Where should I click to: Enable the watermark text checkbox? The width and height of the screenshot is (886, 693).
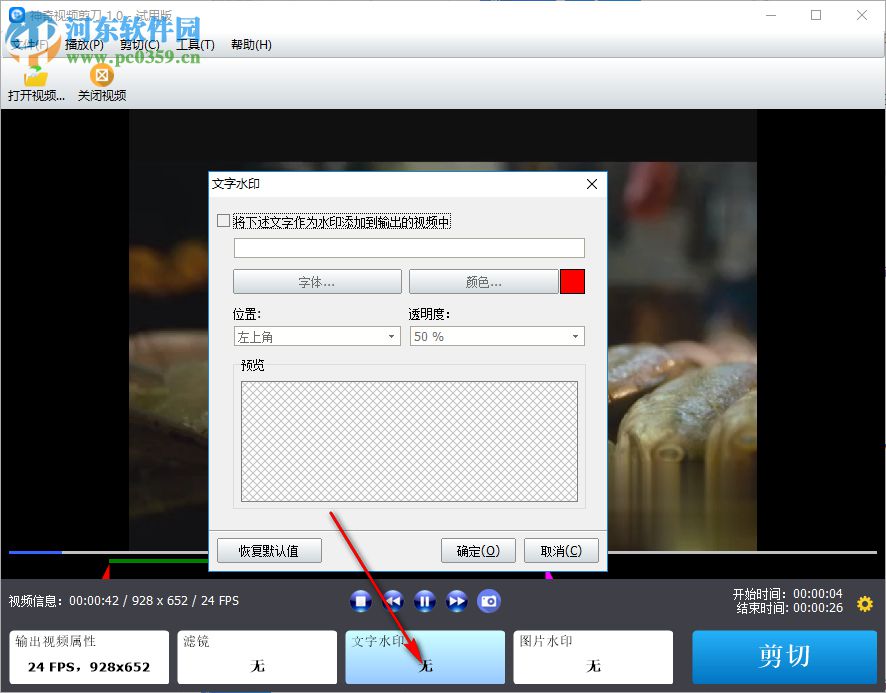pyautogui.click(x=224, y=220)
